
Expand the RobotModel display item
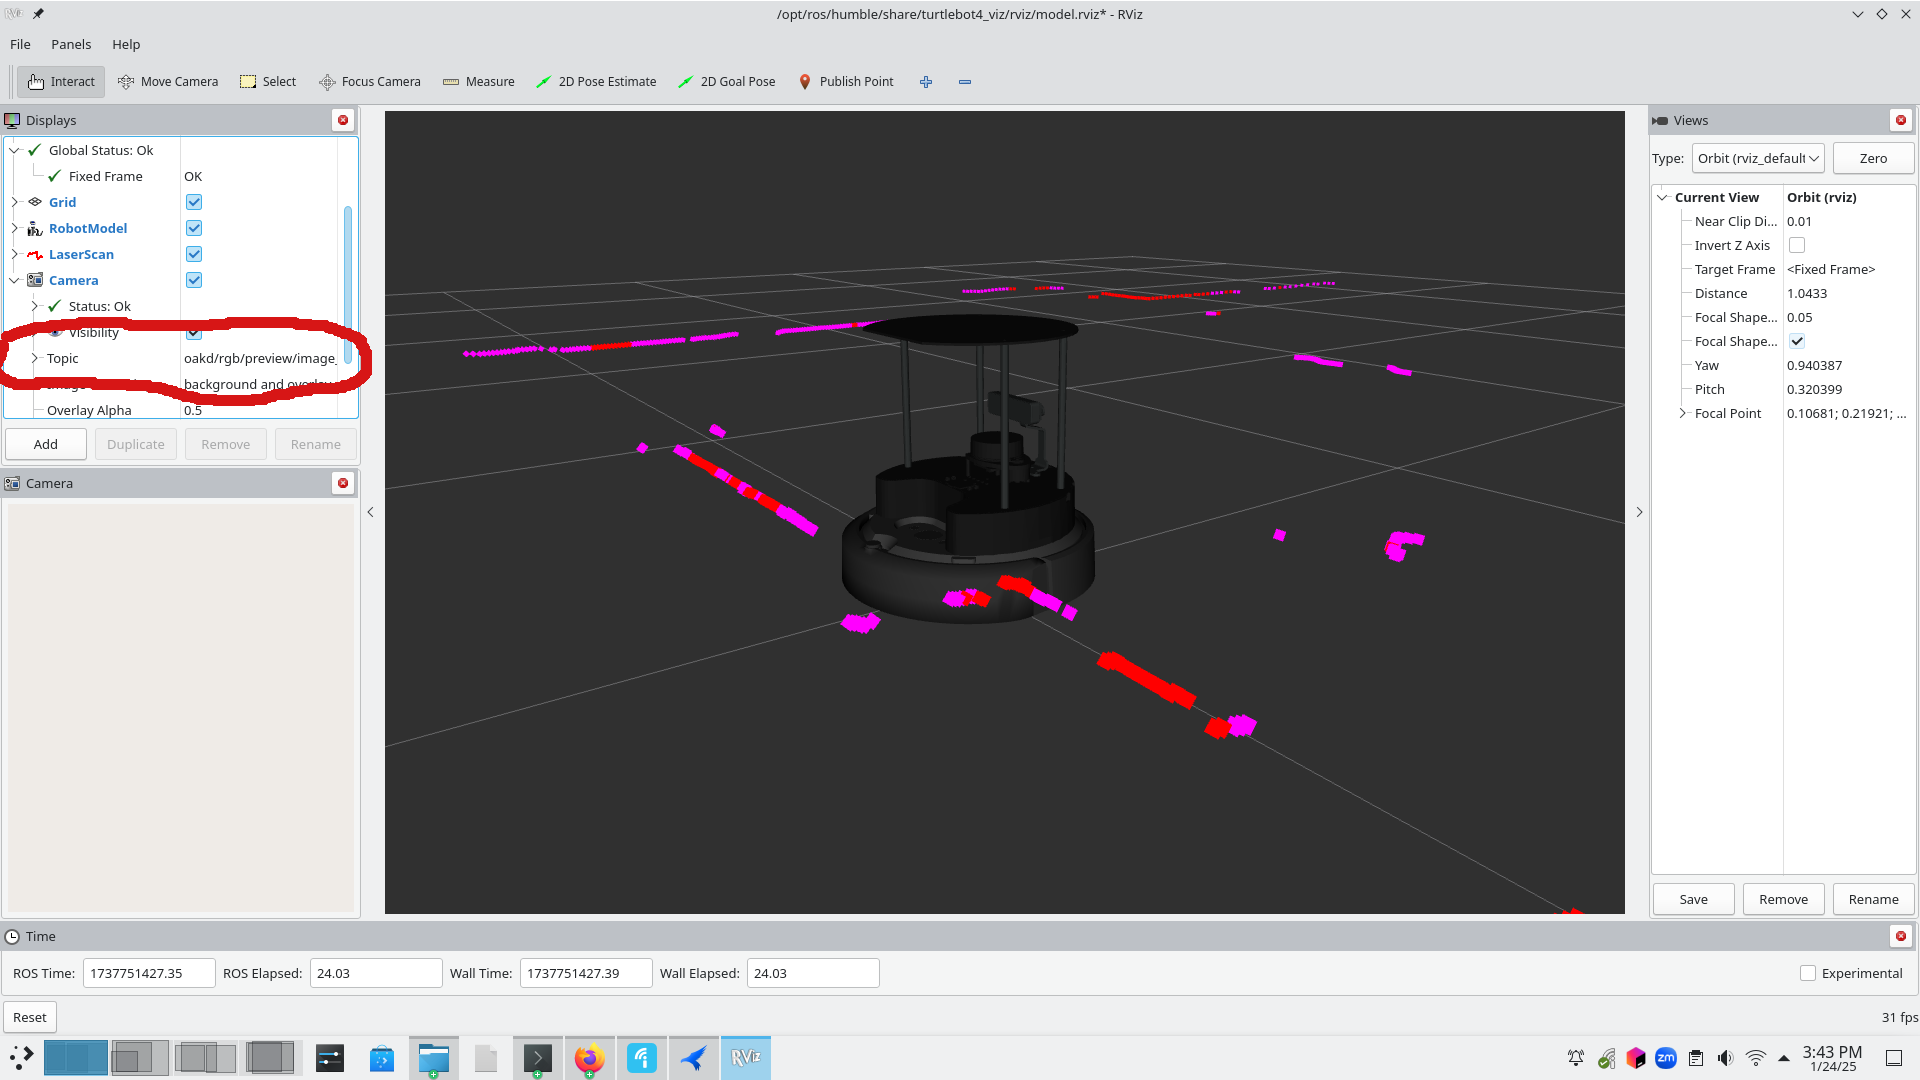15,228
